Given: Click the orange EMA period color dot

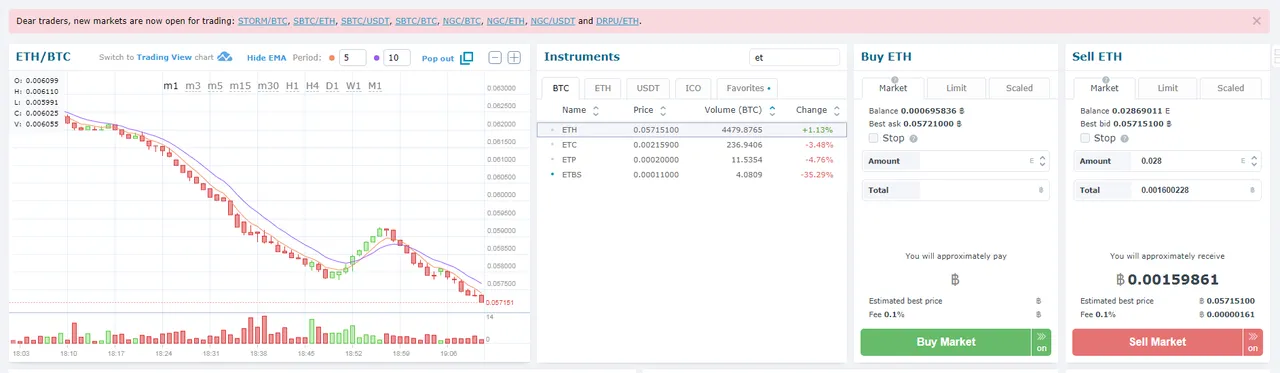Looking at the screenshot, I should point(331,58).
